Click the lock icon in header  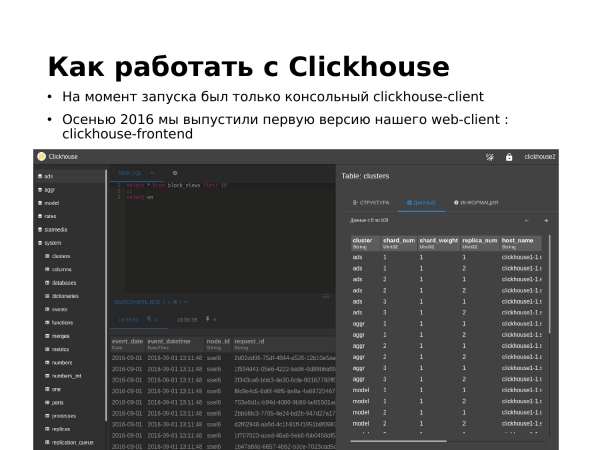coord(509,157)
